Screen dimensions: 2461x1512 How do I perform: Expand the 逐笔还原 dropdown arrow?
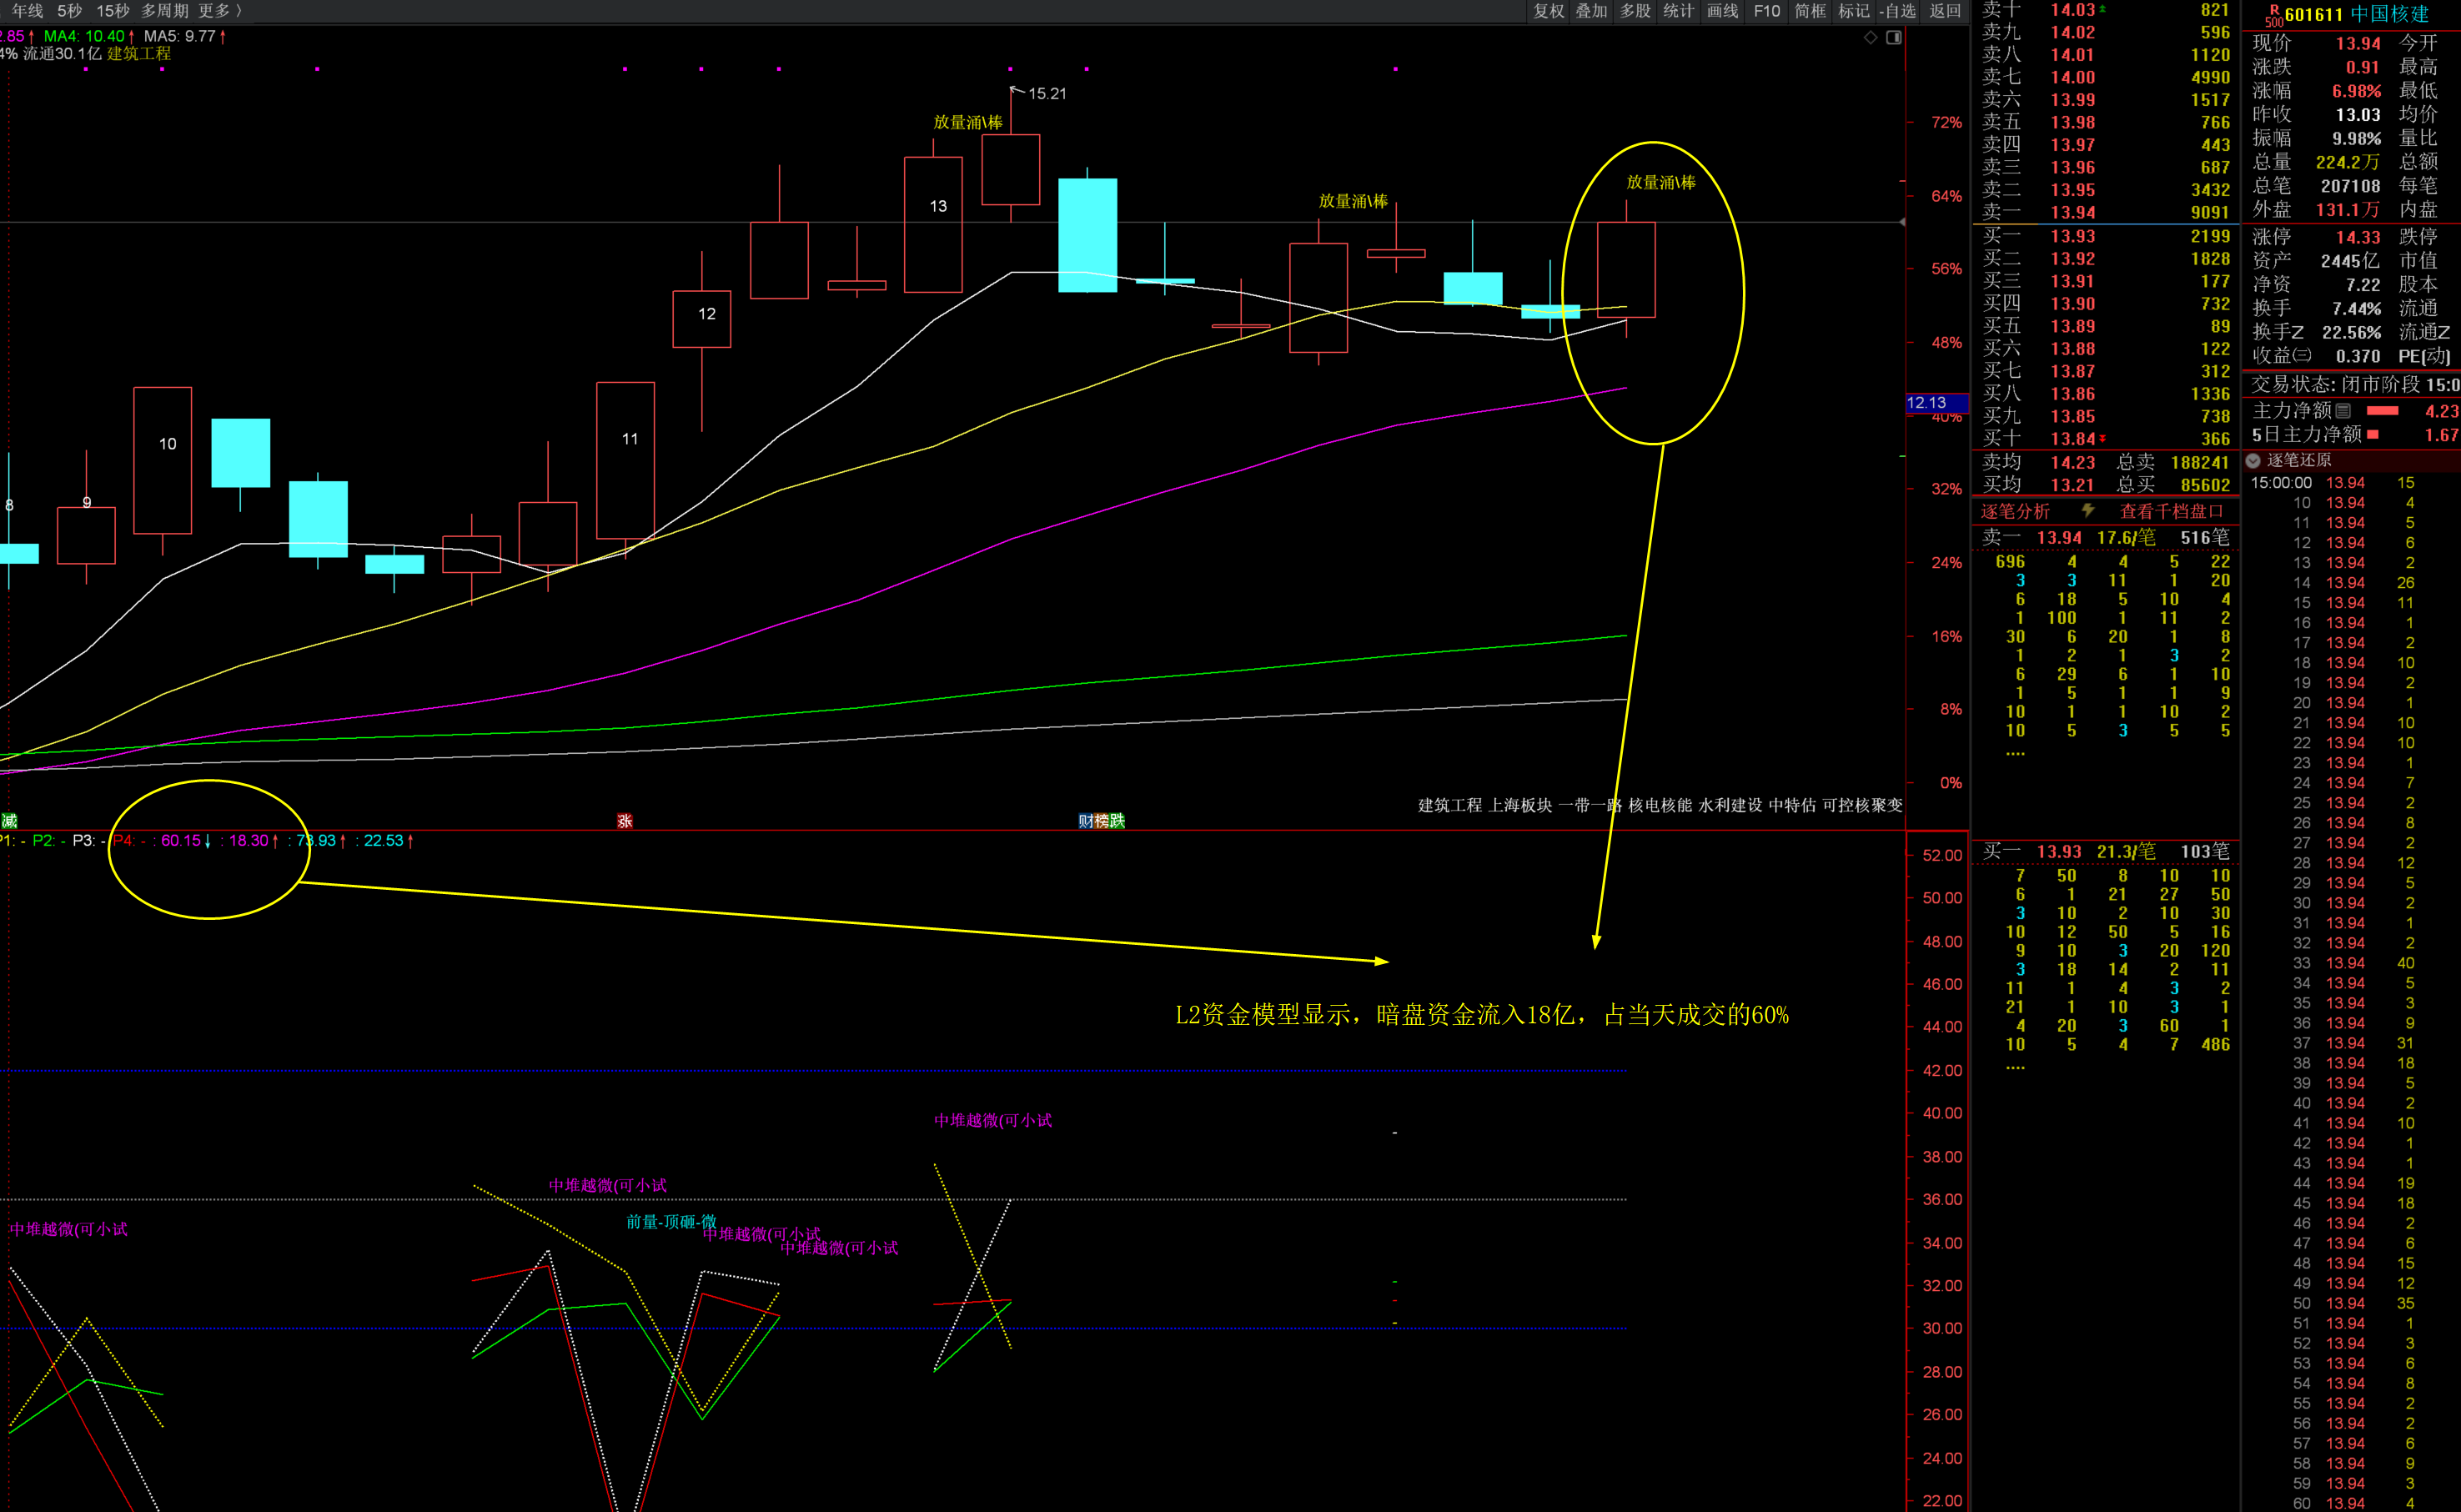2254,460
